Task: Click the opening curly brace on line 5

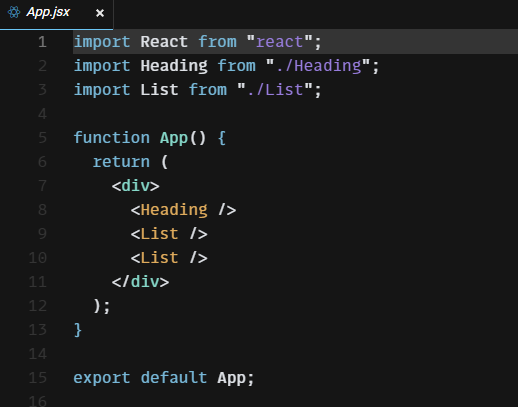Action: pos(222,138)
